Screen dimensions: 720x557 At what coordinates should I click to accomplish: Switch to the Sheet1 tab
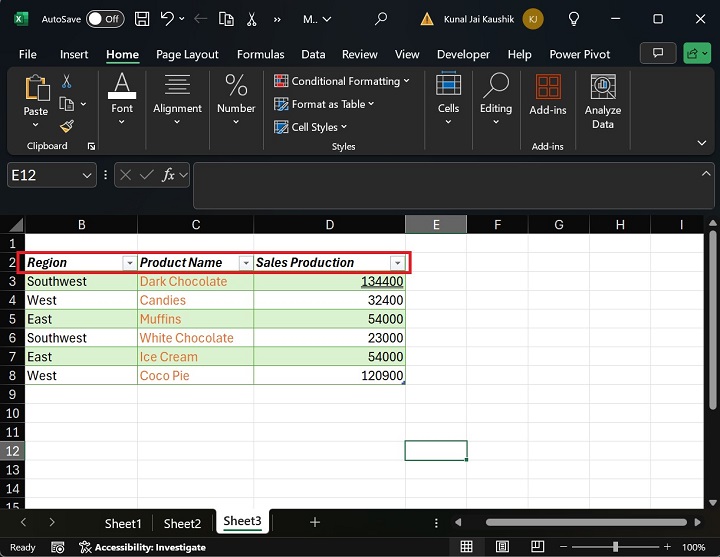pyautogui.click(x=123, y=523)
